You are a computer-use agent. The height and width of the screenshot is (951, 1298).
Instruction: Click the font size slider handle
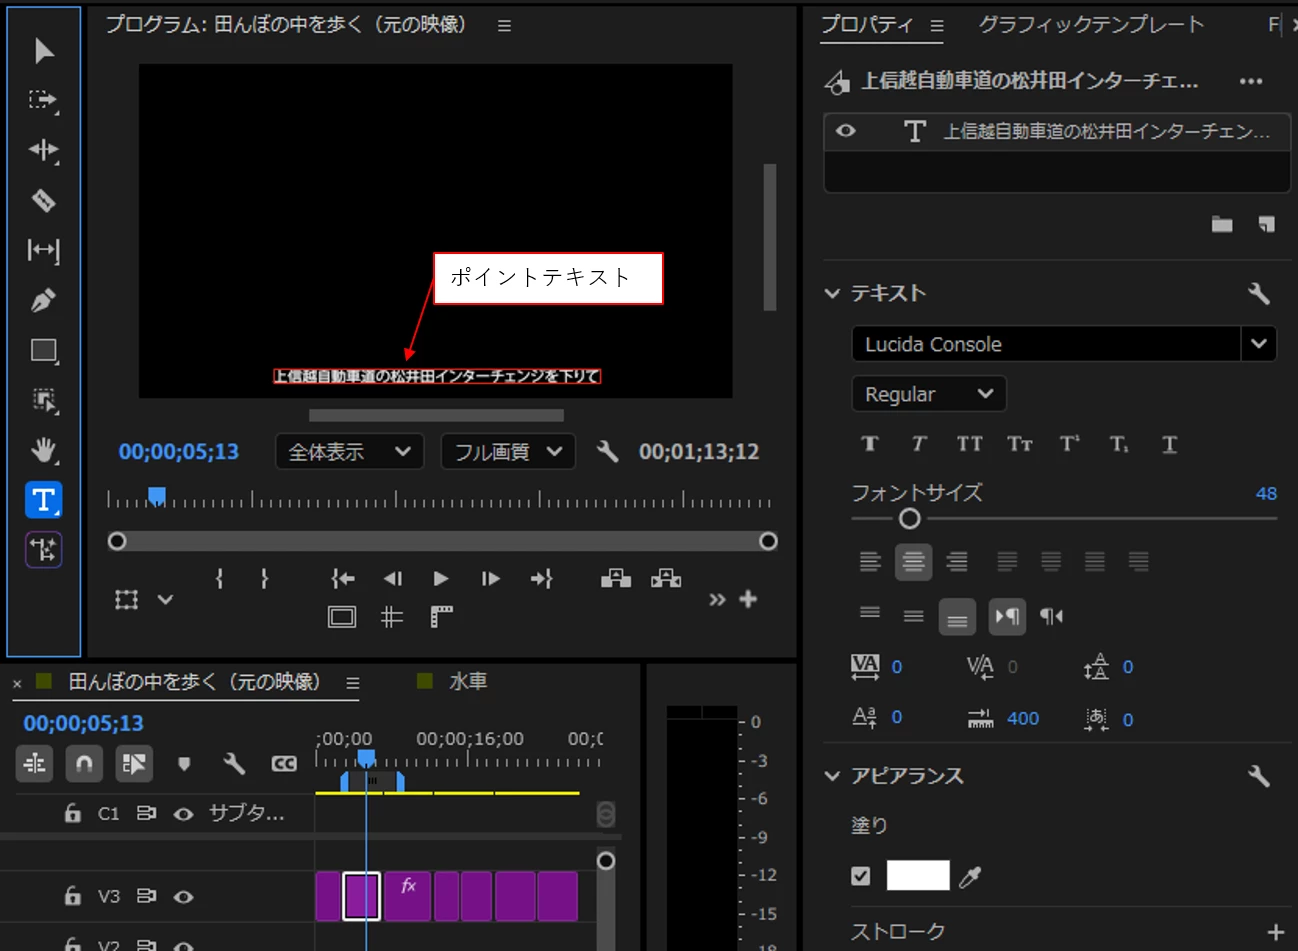[x=909, y=518]
